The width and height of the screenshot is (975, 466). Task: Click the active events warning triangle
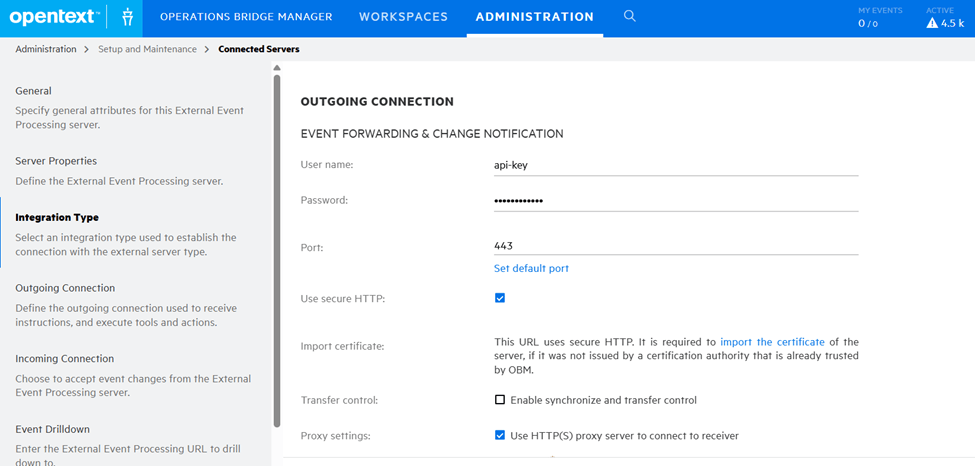click(x=932, y=23)
